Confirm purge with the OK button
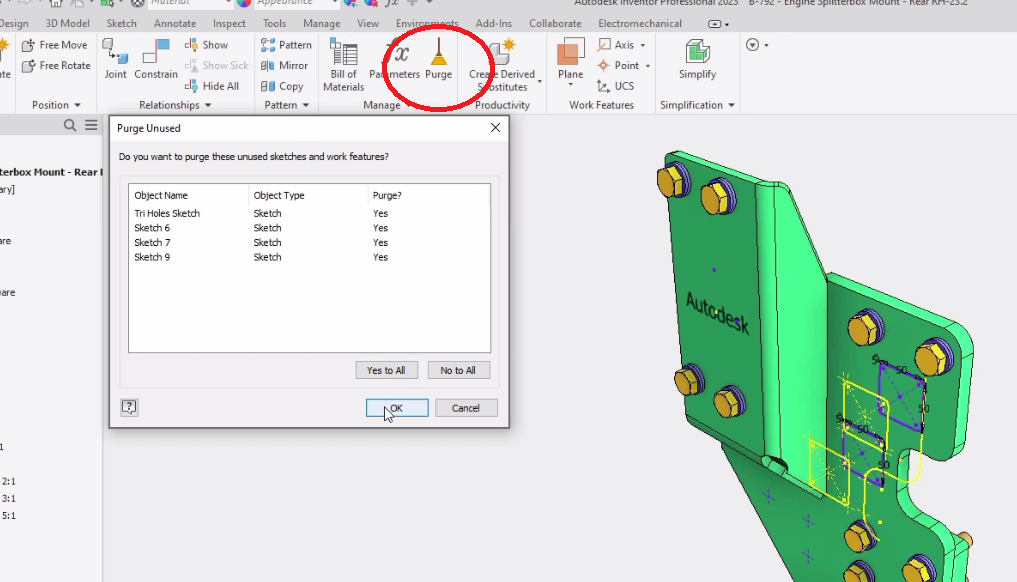Screen dimensions: 1017x582 point(397,408)
